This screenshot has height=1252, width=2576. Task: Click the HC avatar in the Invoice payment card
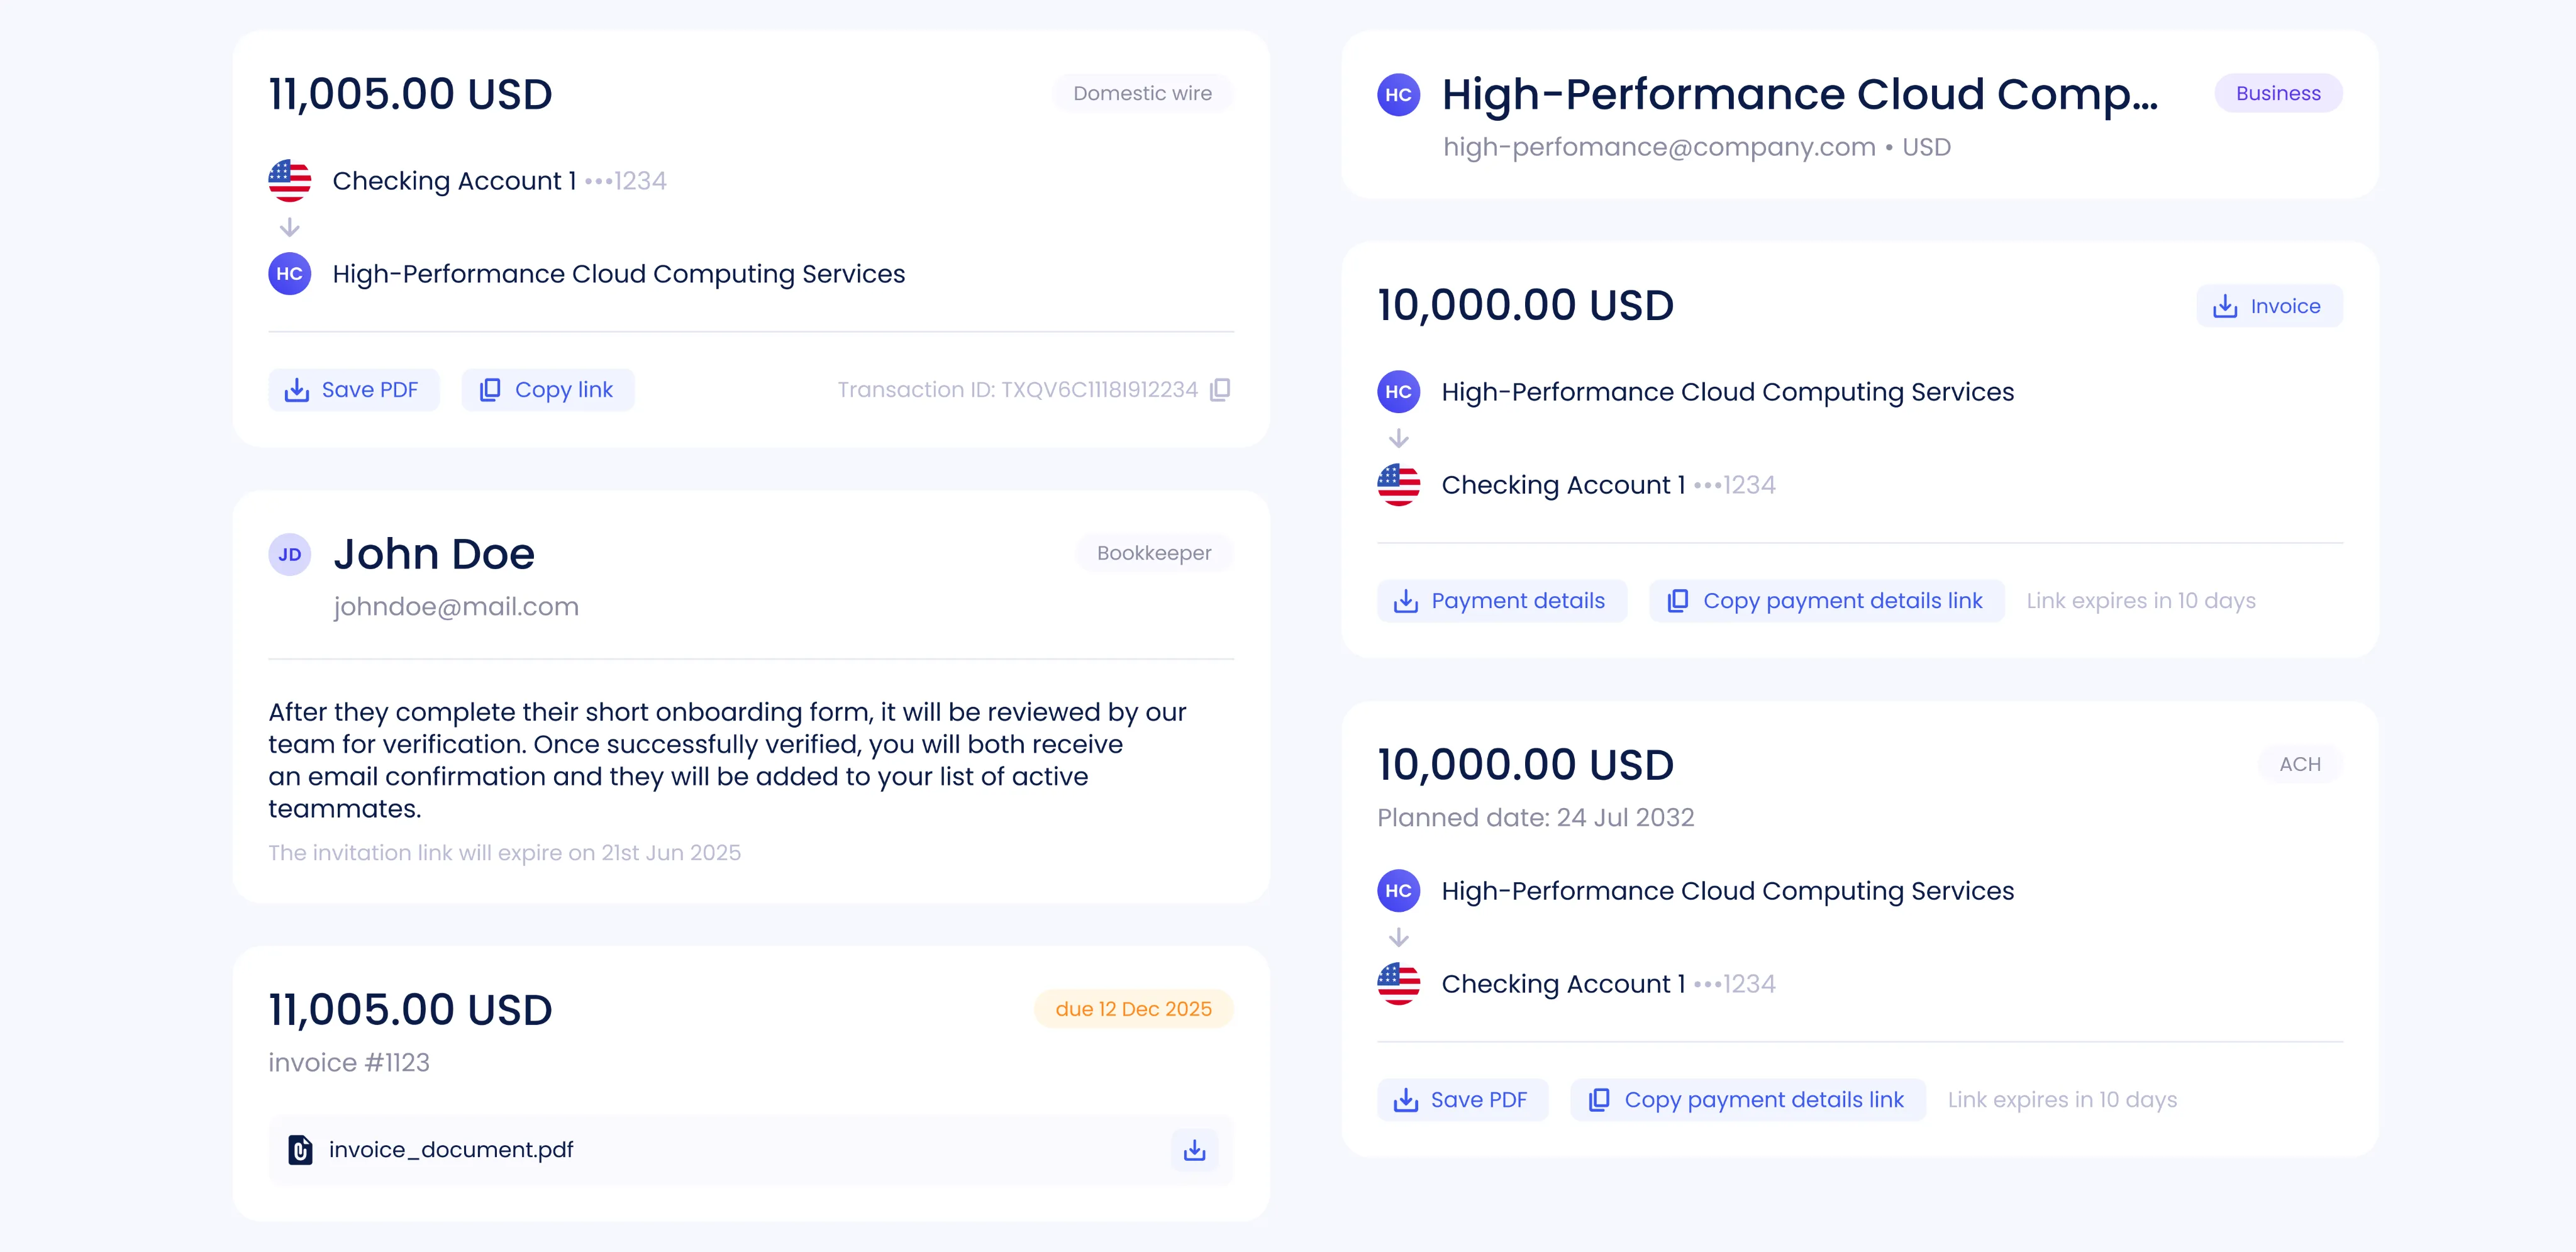click(1398, 392)
